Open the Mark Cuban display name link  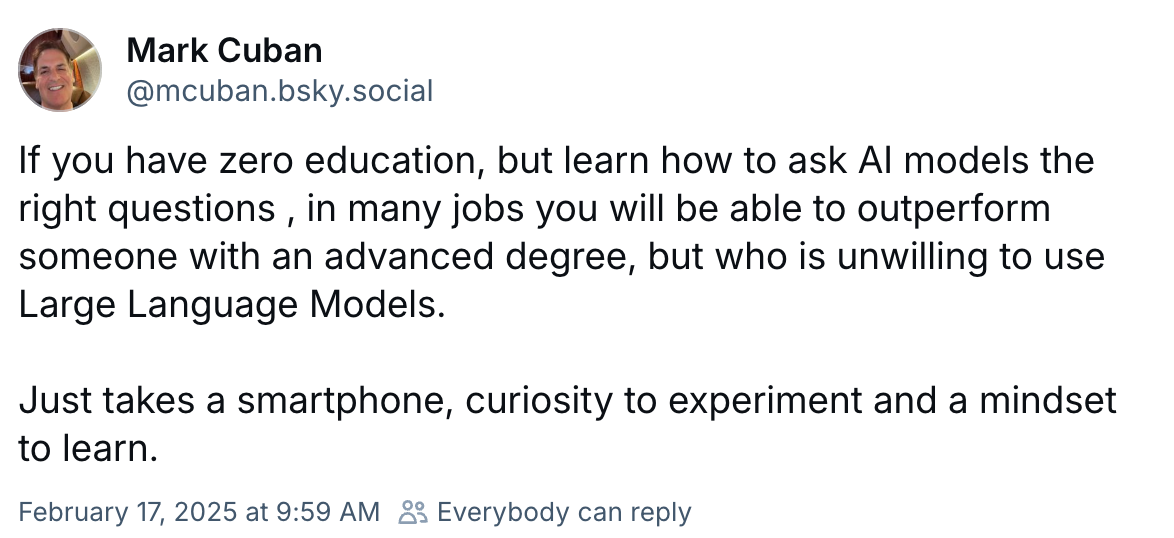(225, 51)
